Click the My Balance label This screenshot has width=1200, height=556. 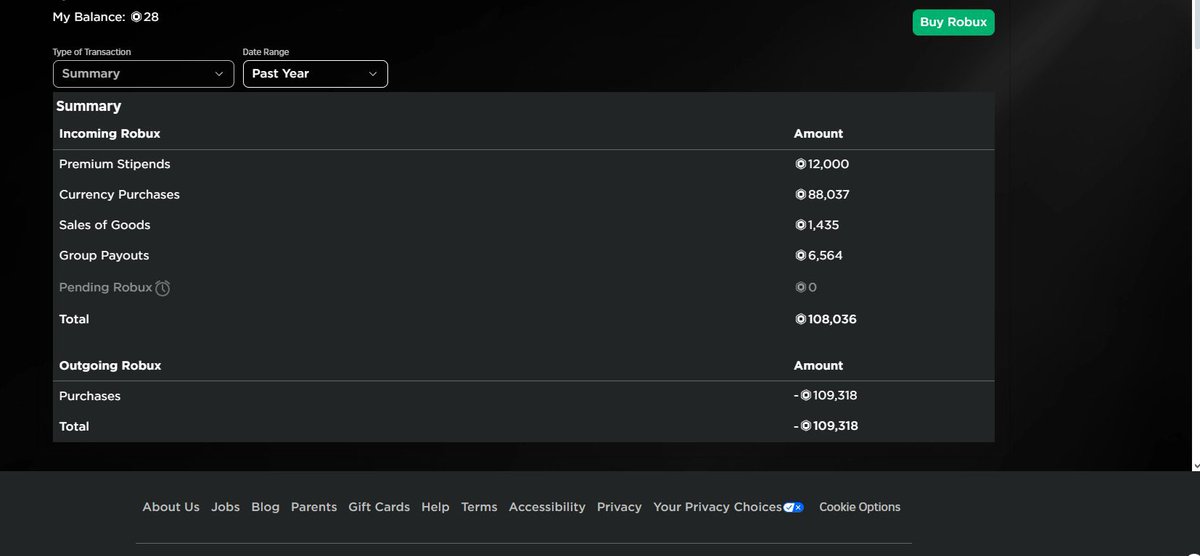(x=90, y=17)
